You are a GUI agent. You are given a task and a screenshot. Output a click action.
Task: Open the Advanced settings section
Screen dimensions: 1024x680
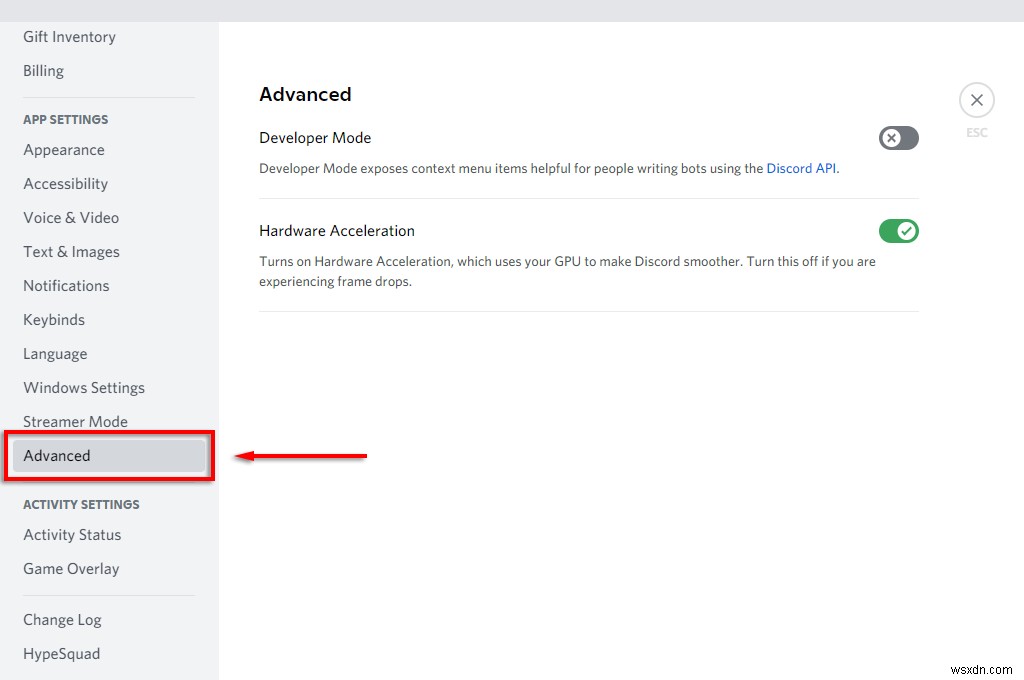click(x=57, y=456)
